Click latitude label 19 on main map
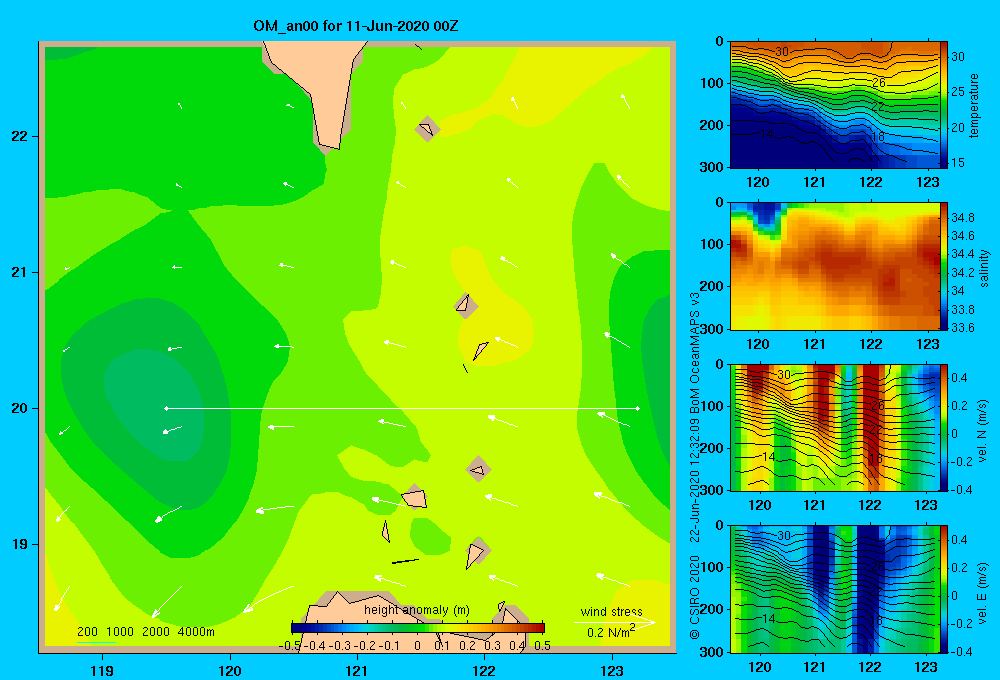Image resolution: width=1000 pixels, height=680 pixels. (x=19, y=544)
